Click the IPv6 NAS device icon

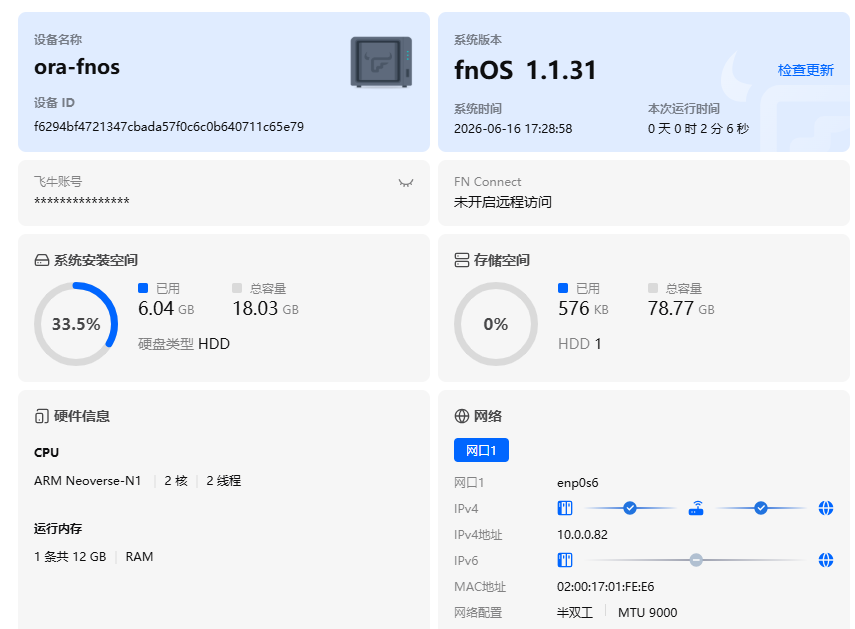[565, 560]
